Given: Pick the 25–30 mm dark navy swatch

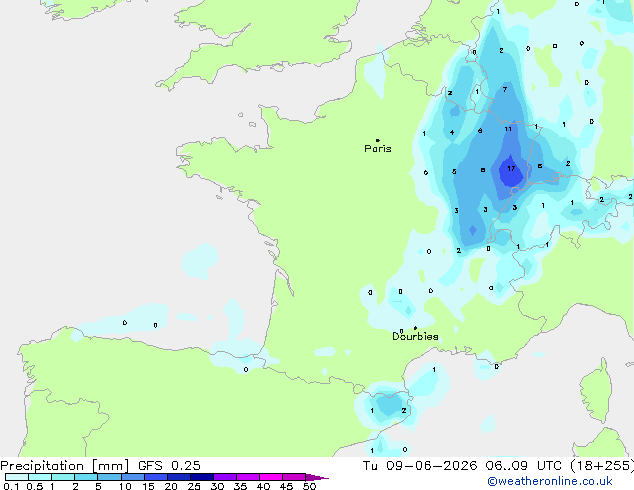Looking at the screenshot, I should click(x=201, y=477).
